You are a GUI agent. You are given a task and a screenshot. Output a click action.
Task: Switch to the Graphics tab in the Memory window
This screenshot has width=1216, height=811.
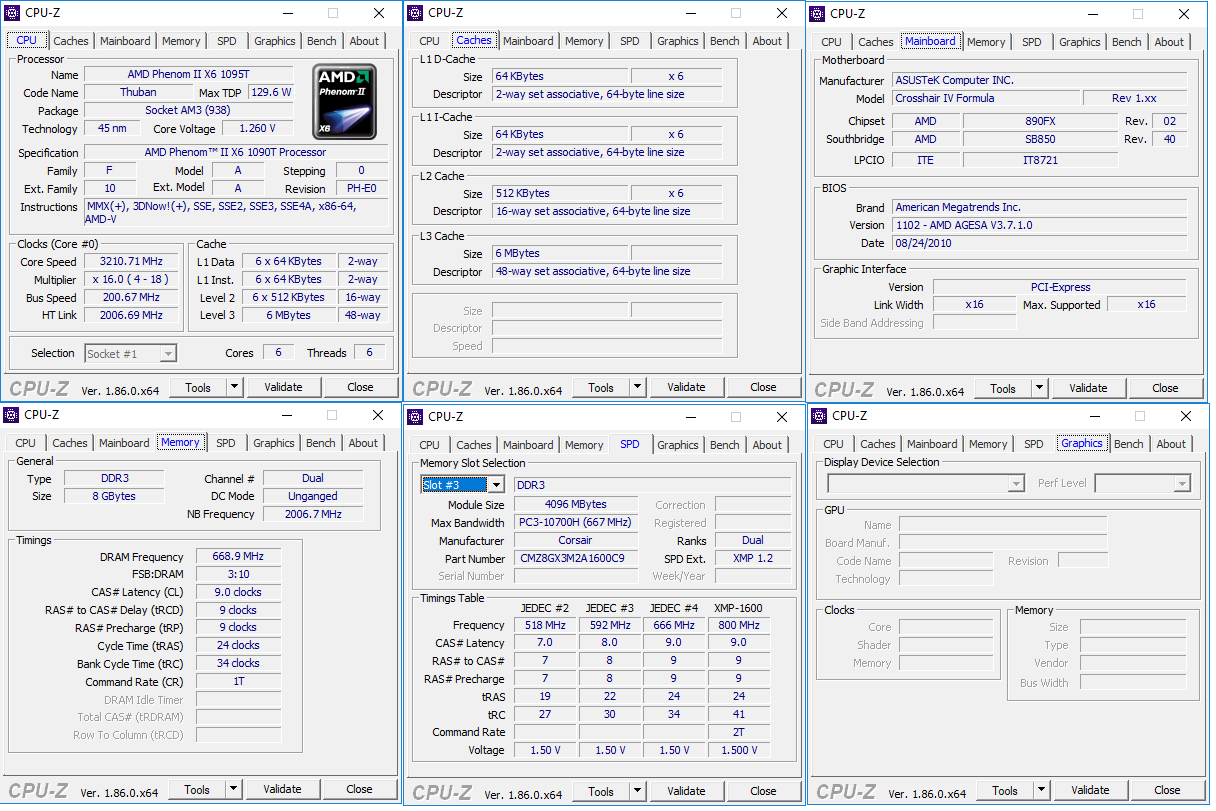coord(274,443)
